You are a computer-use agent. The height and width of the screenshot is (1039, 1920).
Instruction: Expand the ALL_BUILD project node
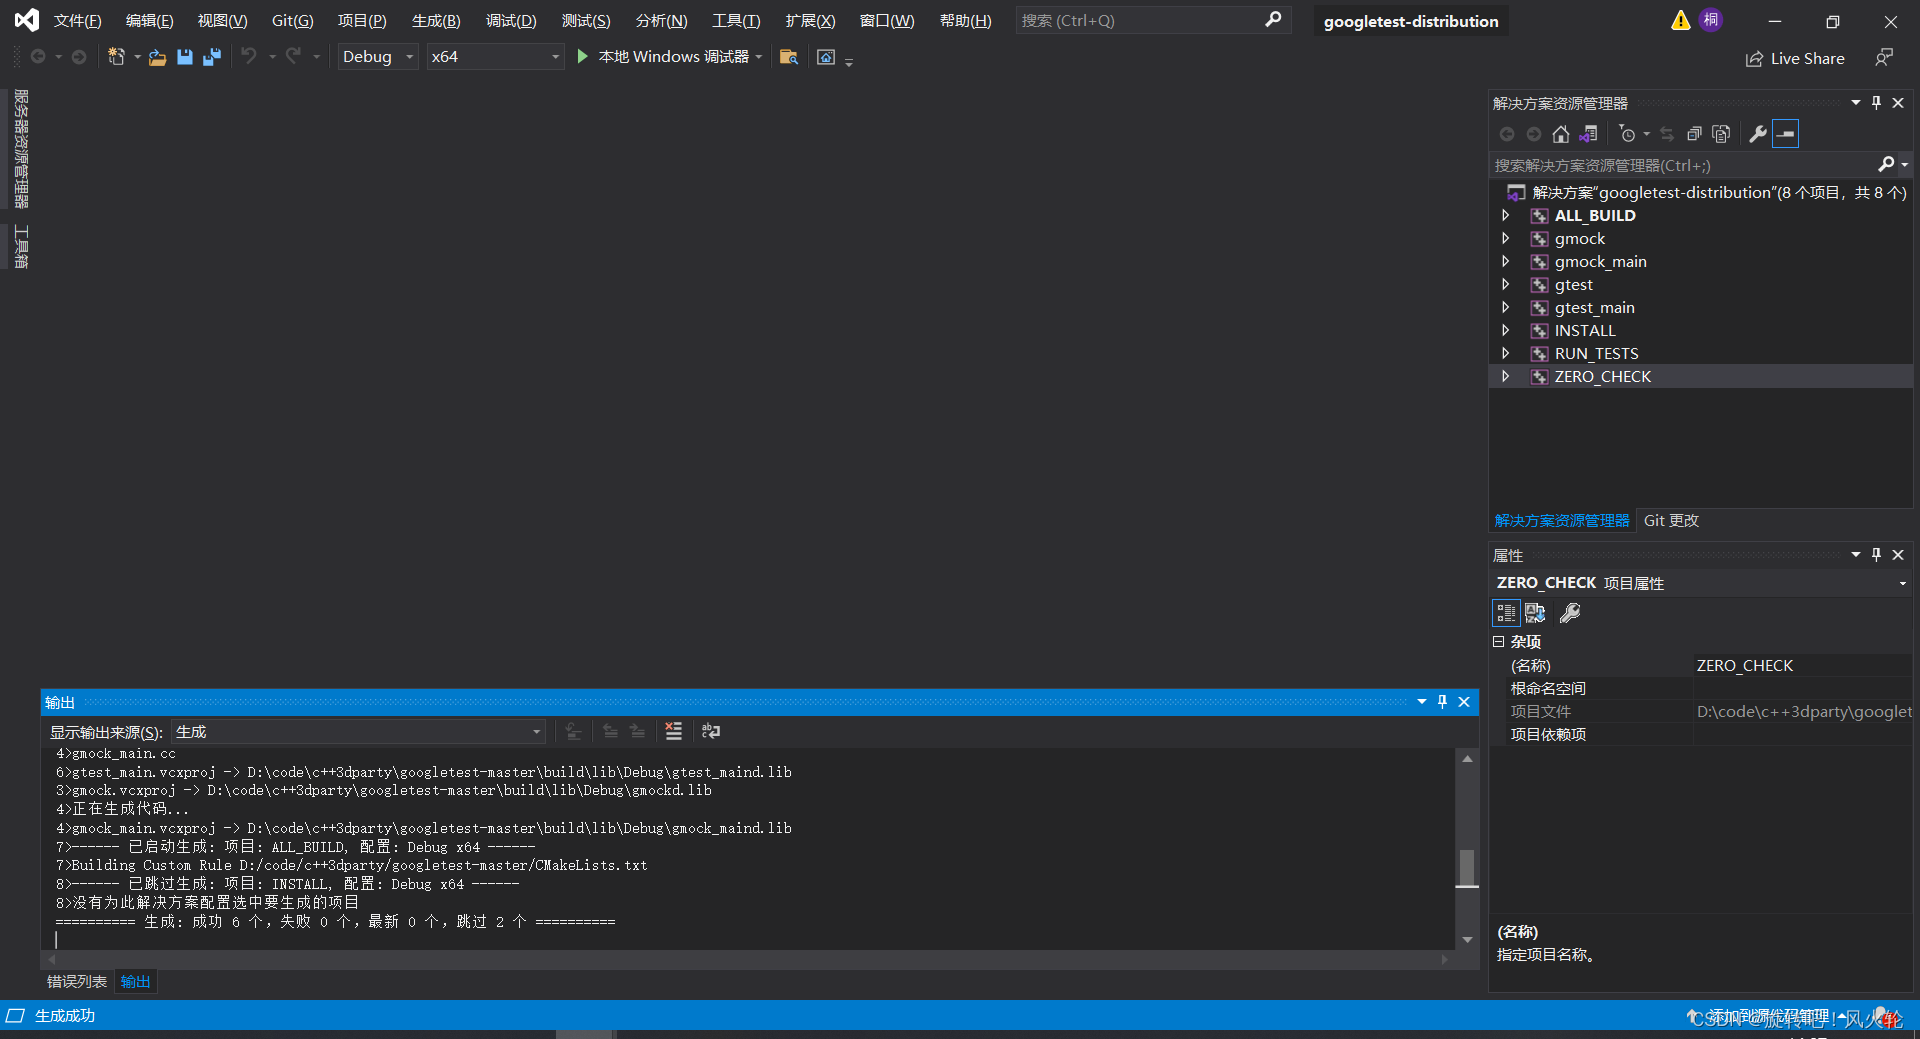coord(1506,215)
